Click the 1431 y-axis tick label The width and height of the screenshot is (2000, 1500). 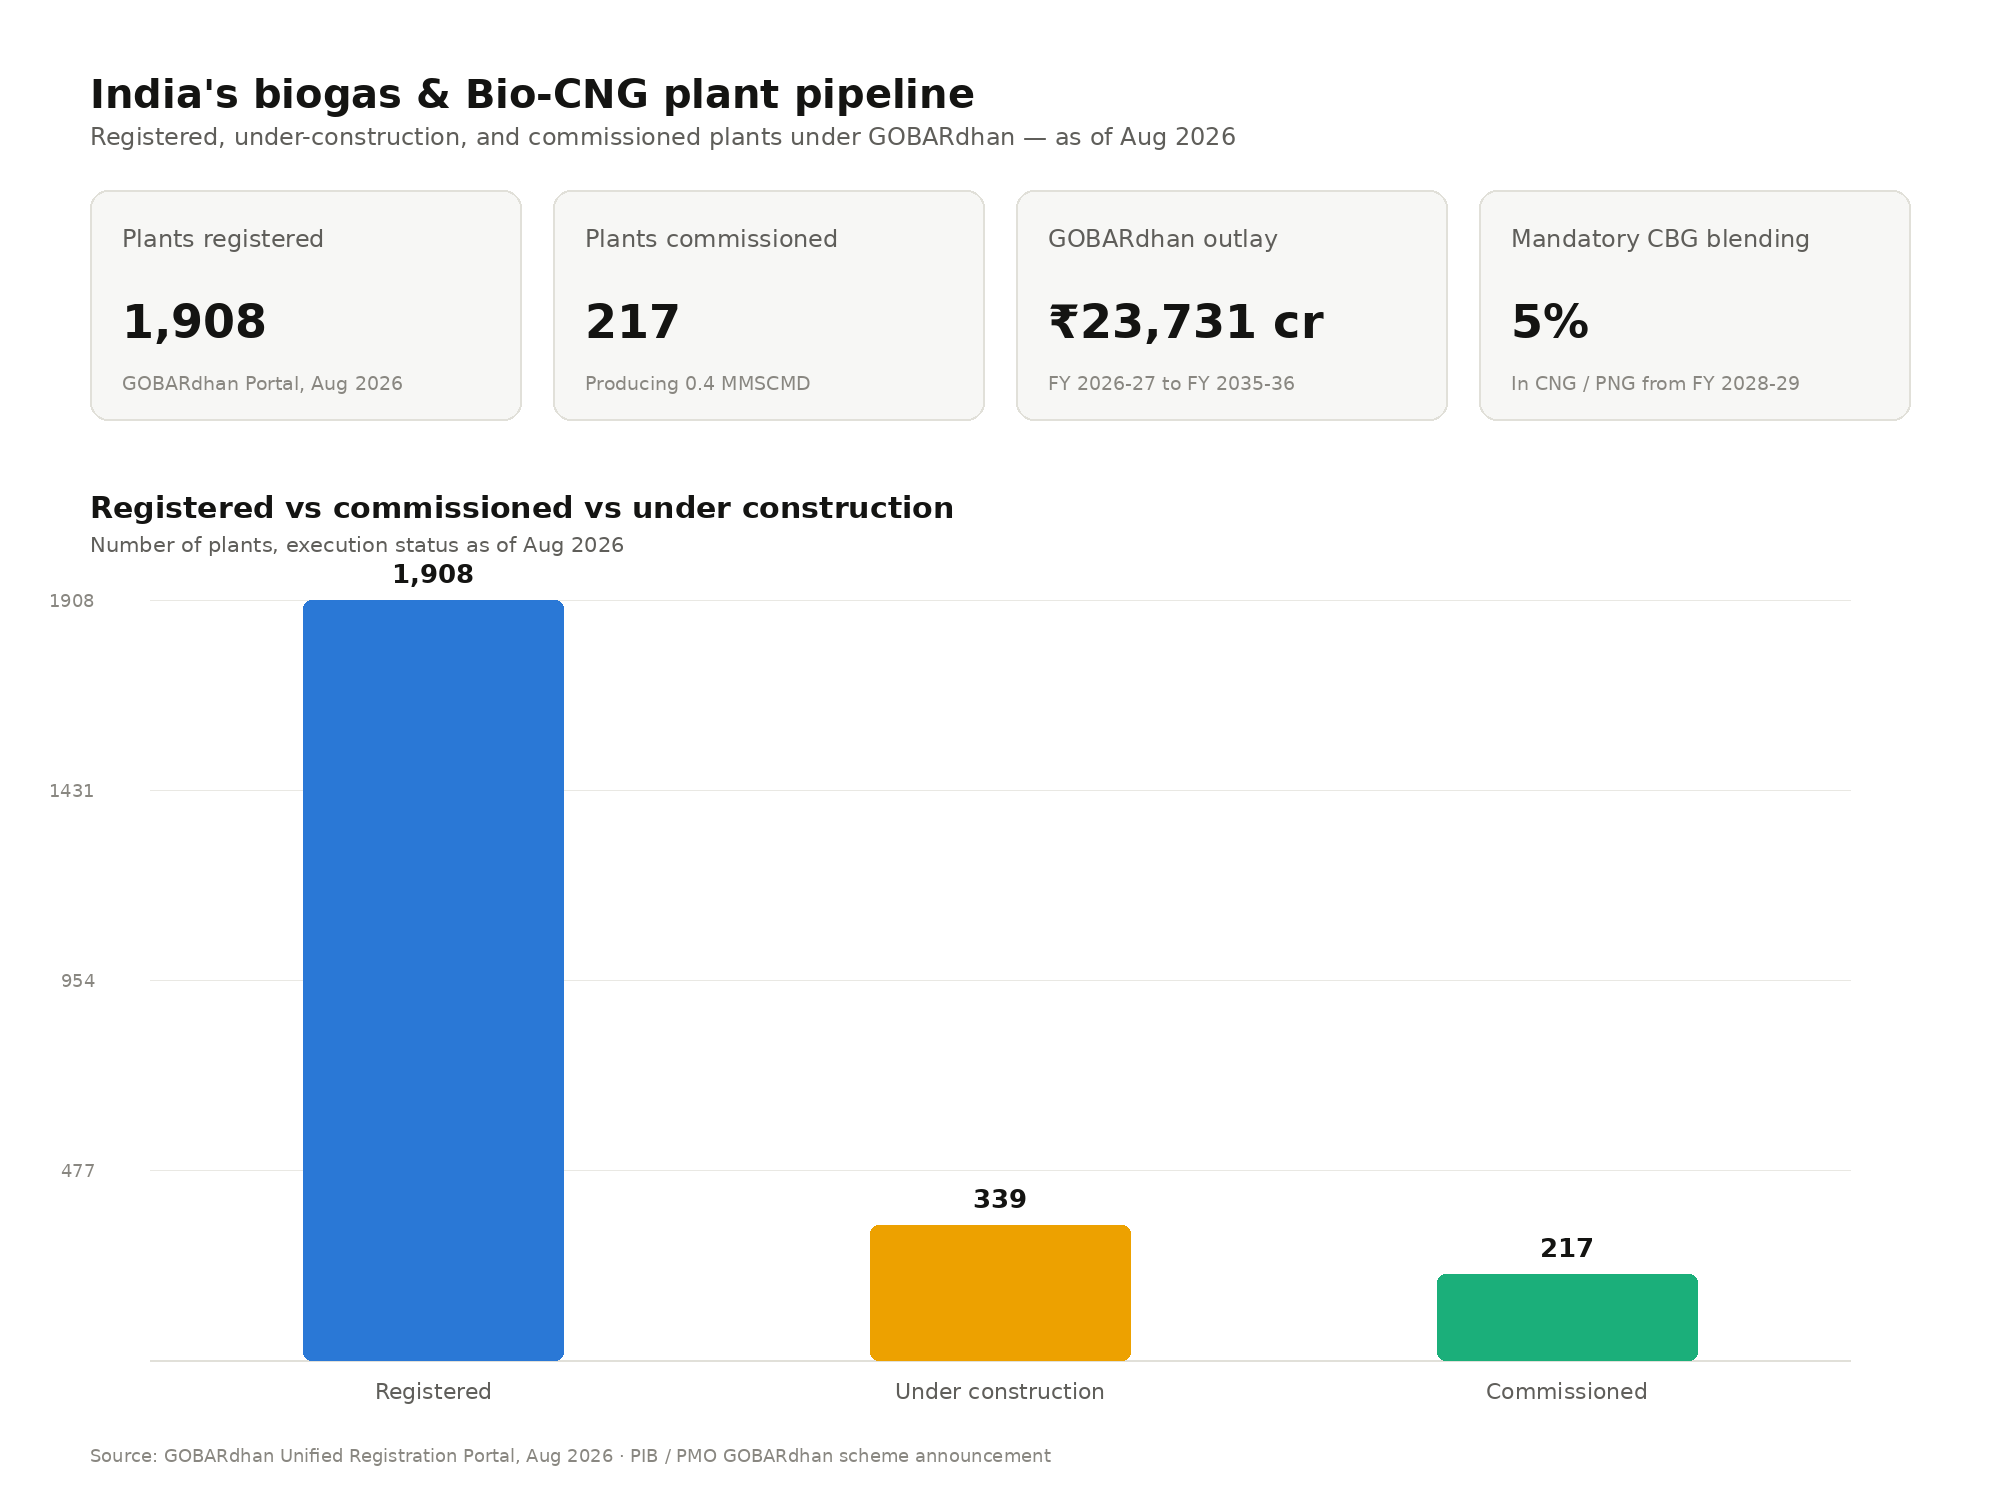click(72, 791)
